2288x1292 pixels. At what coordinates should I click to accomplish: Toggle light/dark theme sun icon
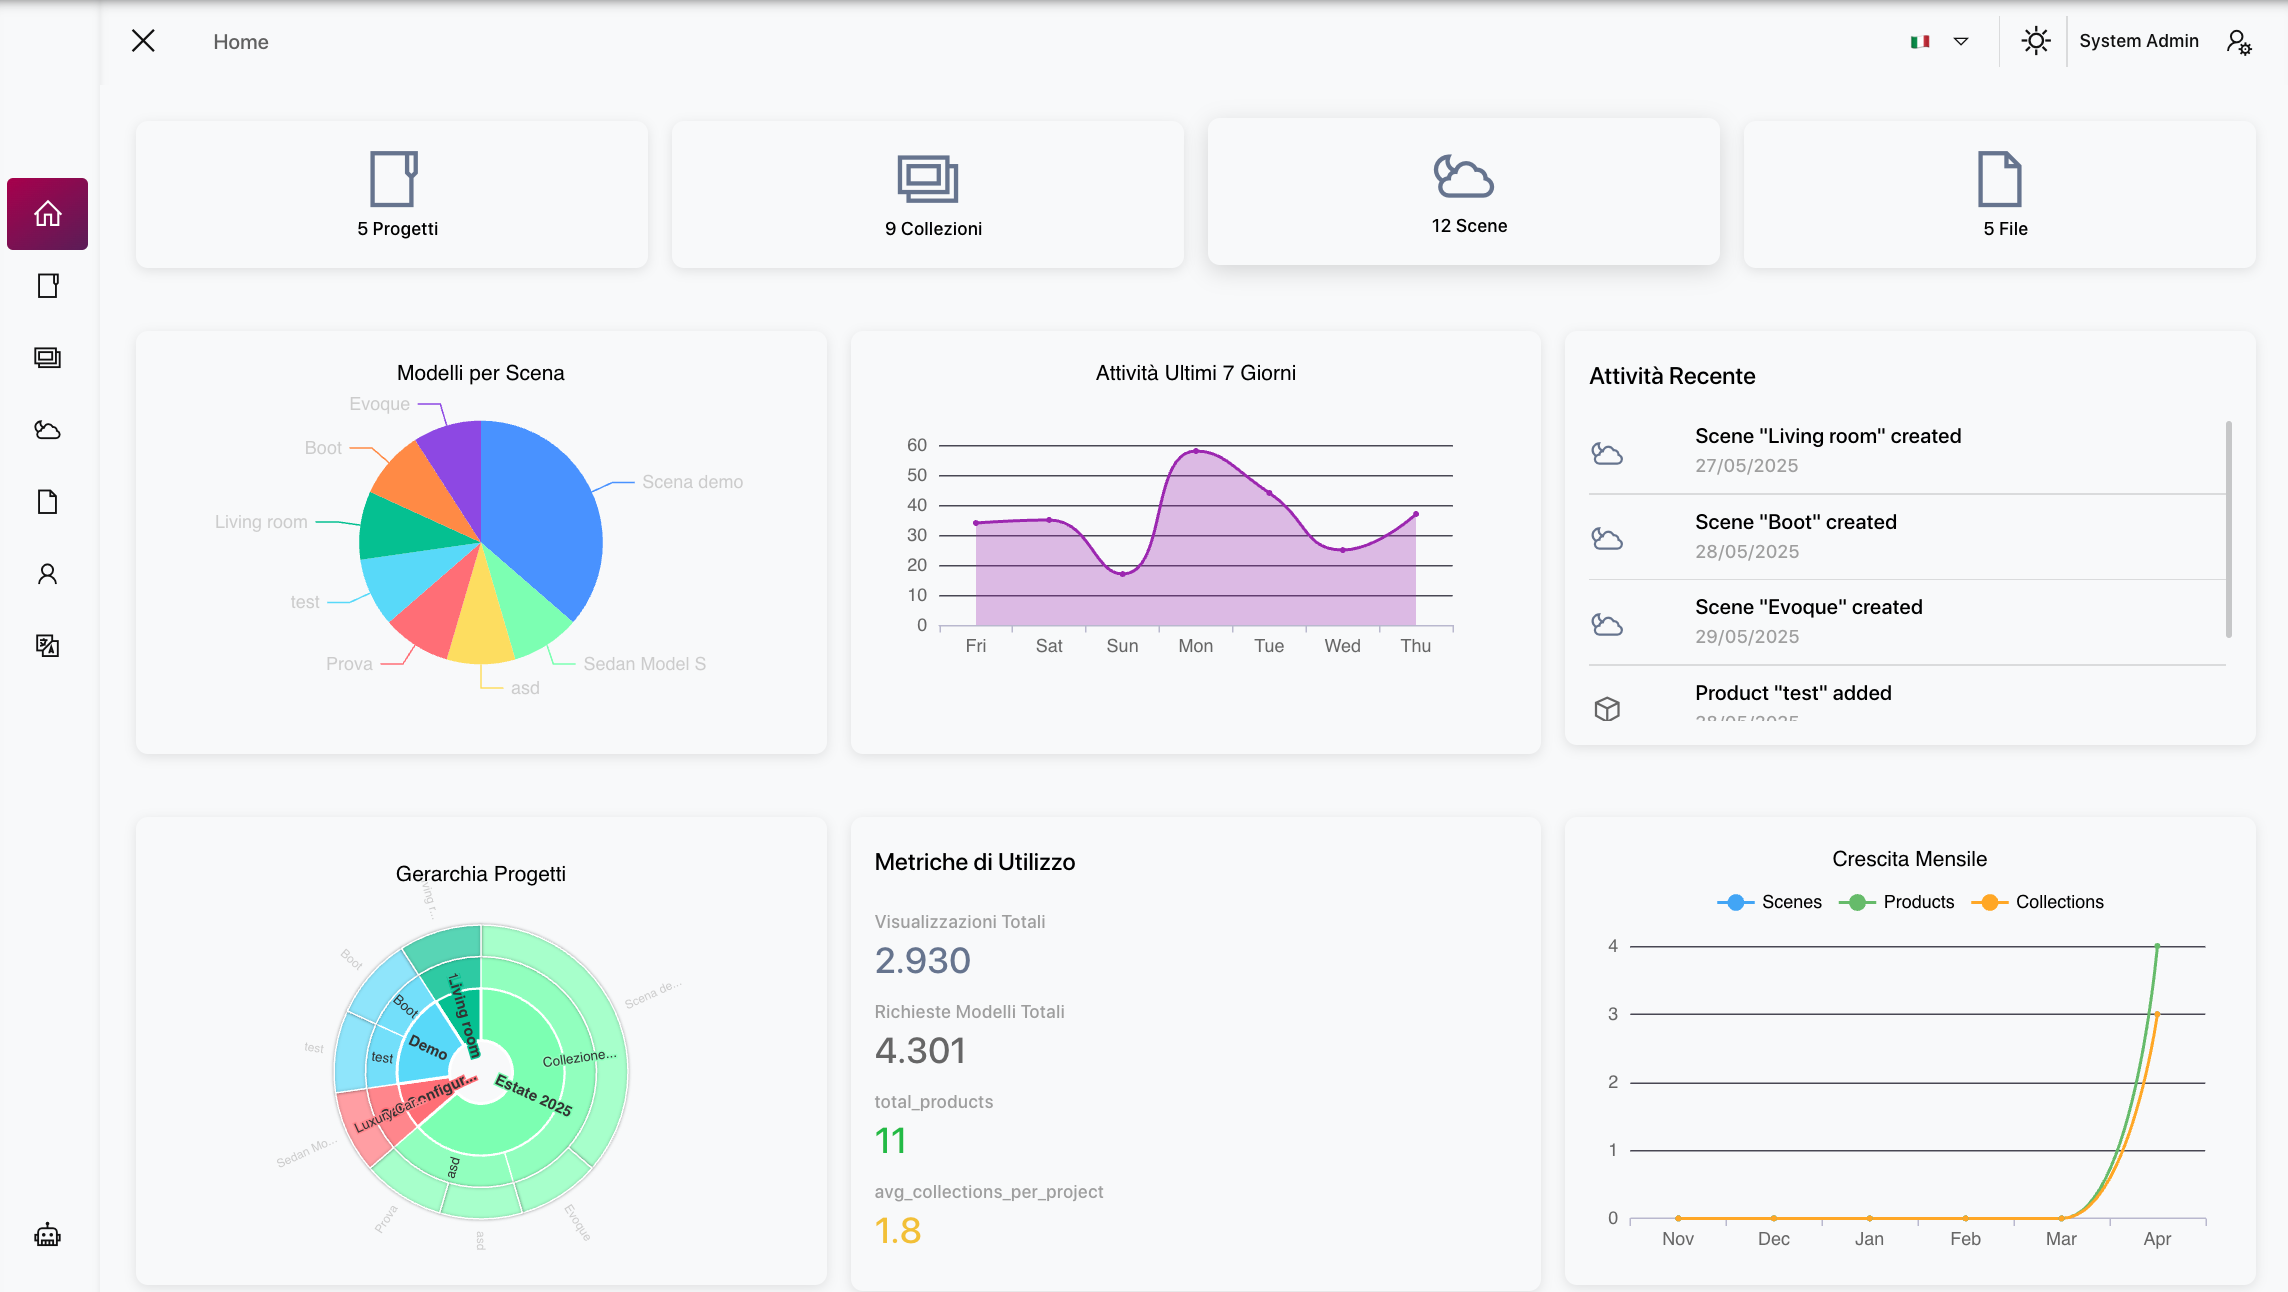(2035, 41)
